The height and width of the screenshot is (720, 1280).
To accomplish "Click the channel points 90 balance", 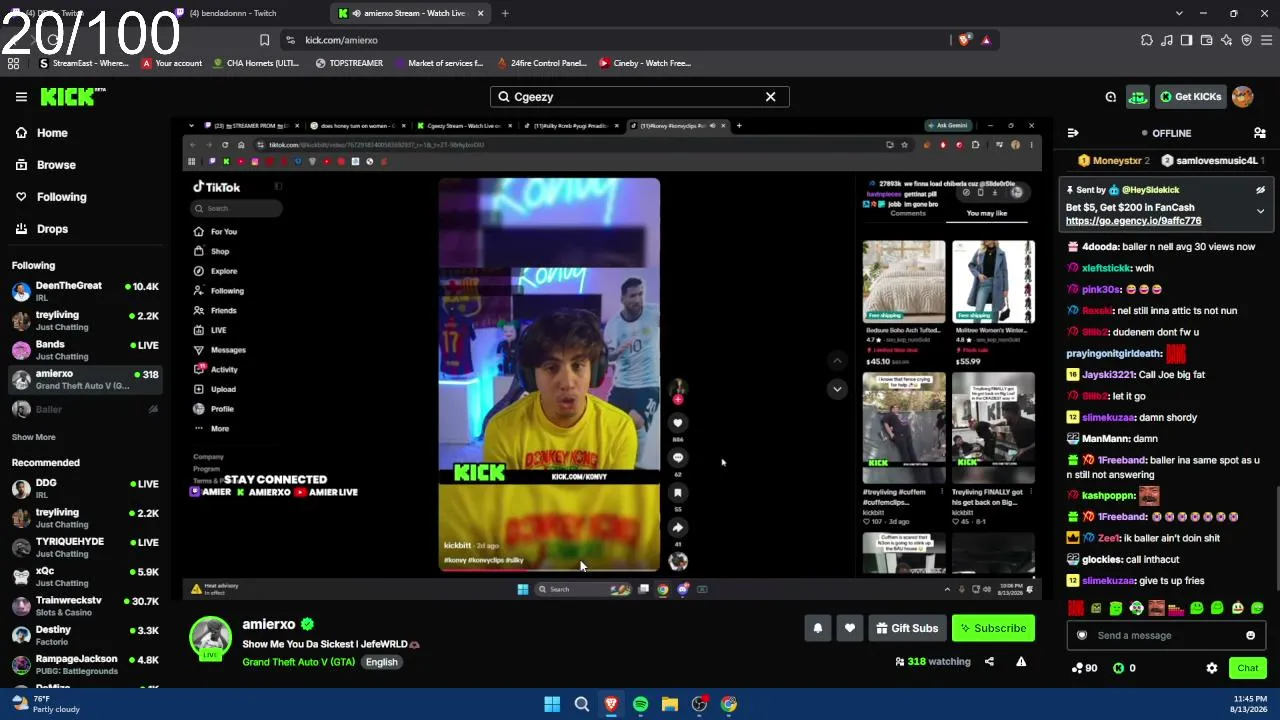I will (x=1084, y=668).
